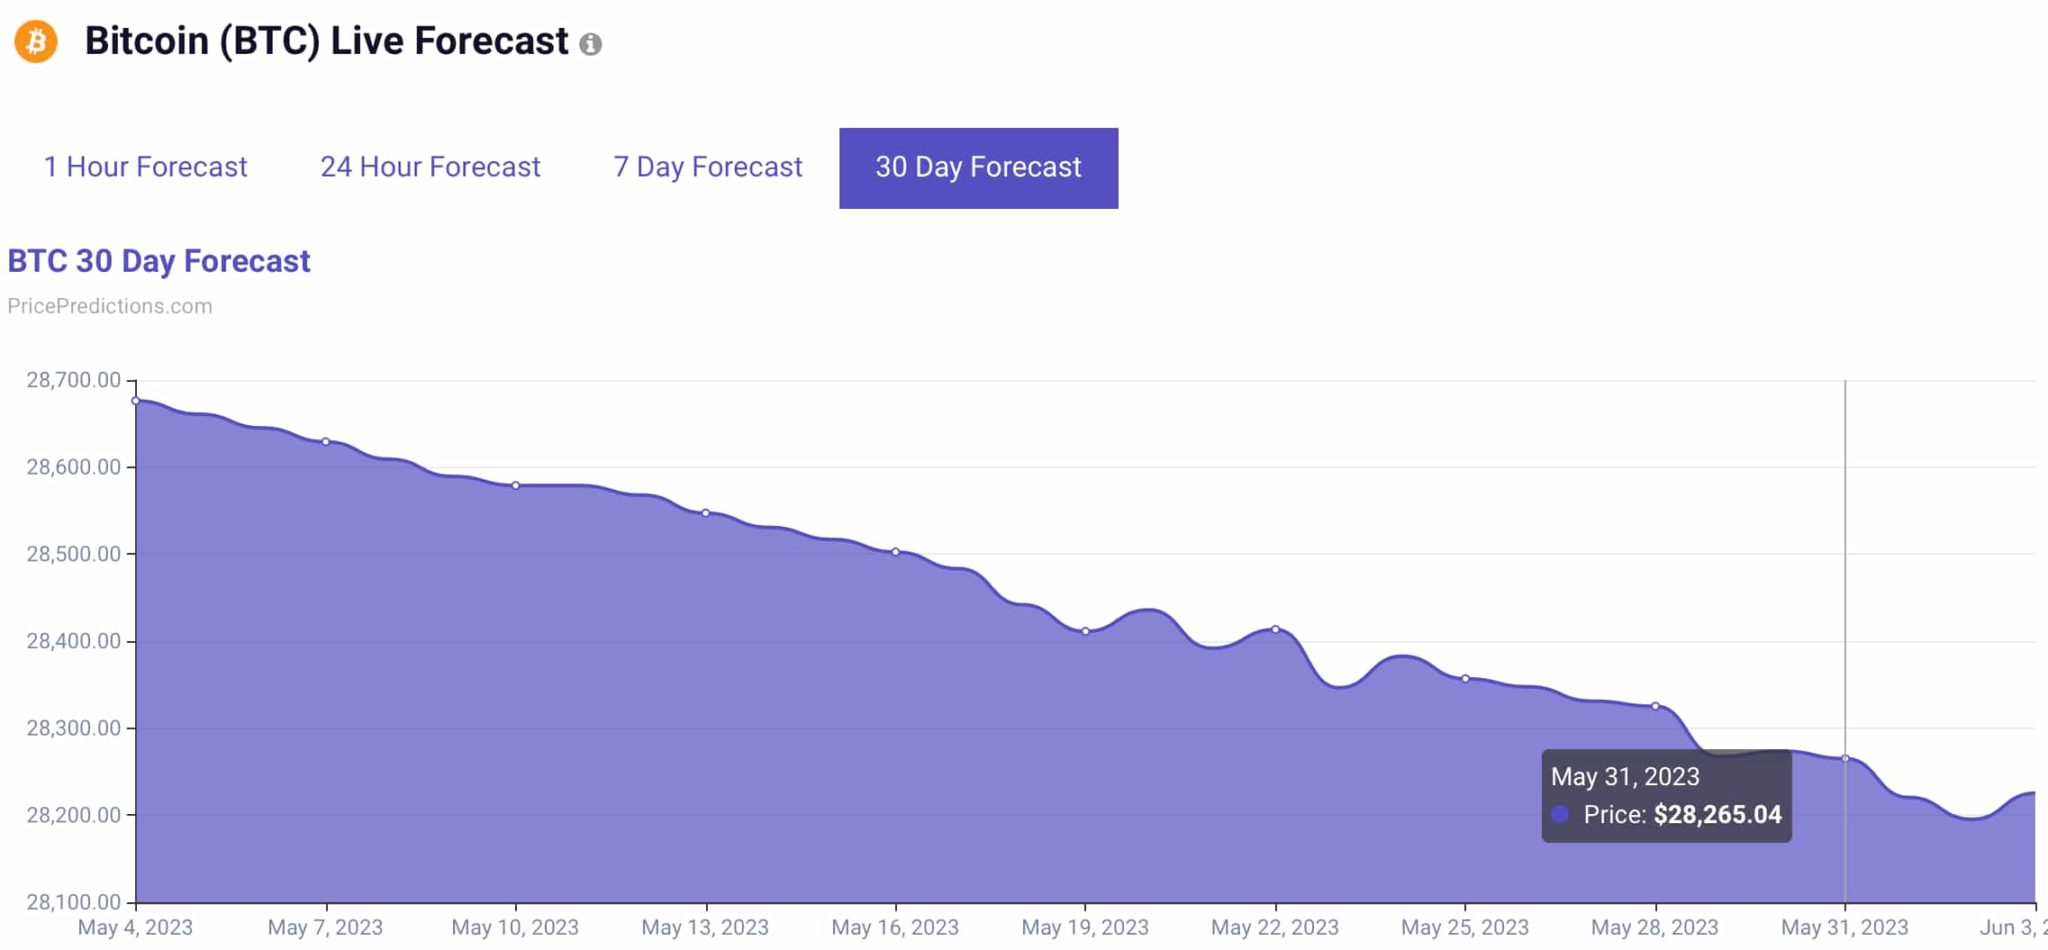2048x950 pixels.
Task: Switch to the 1 Hour Forecast tab
Action: tap(145, 167)
